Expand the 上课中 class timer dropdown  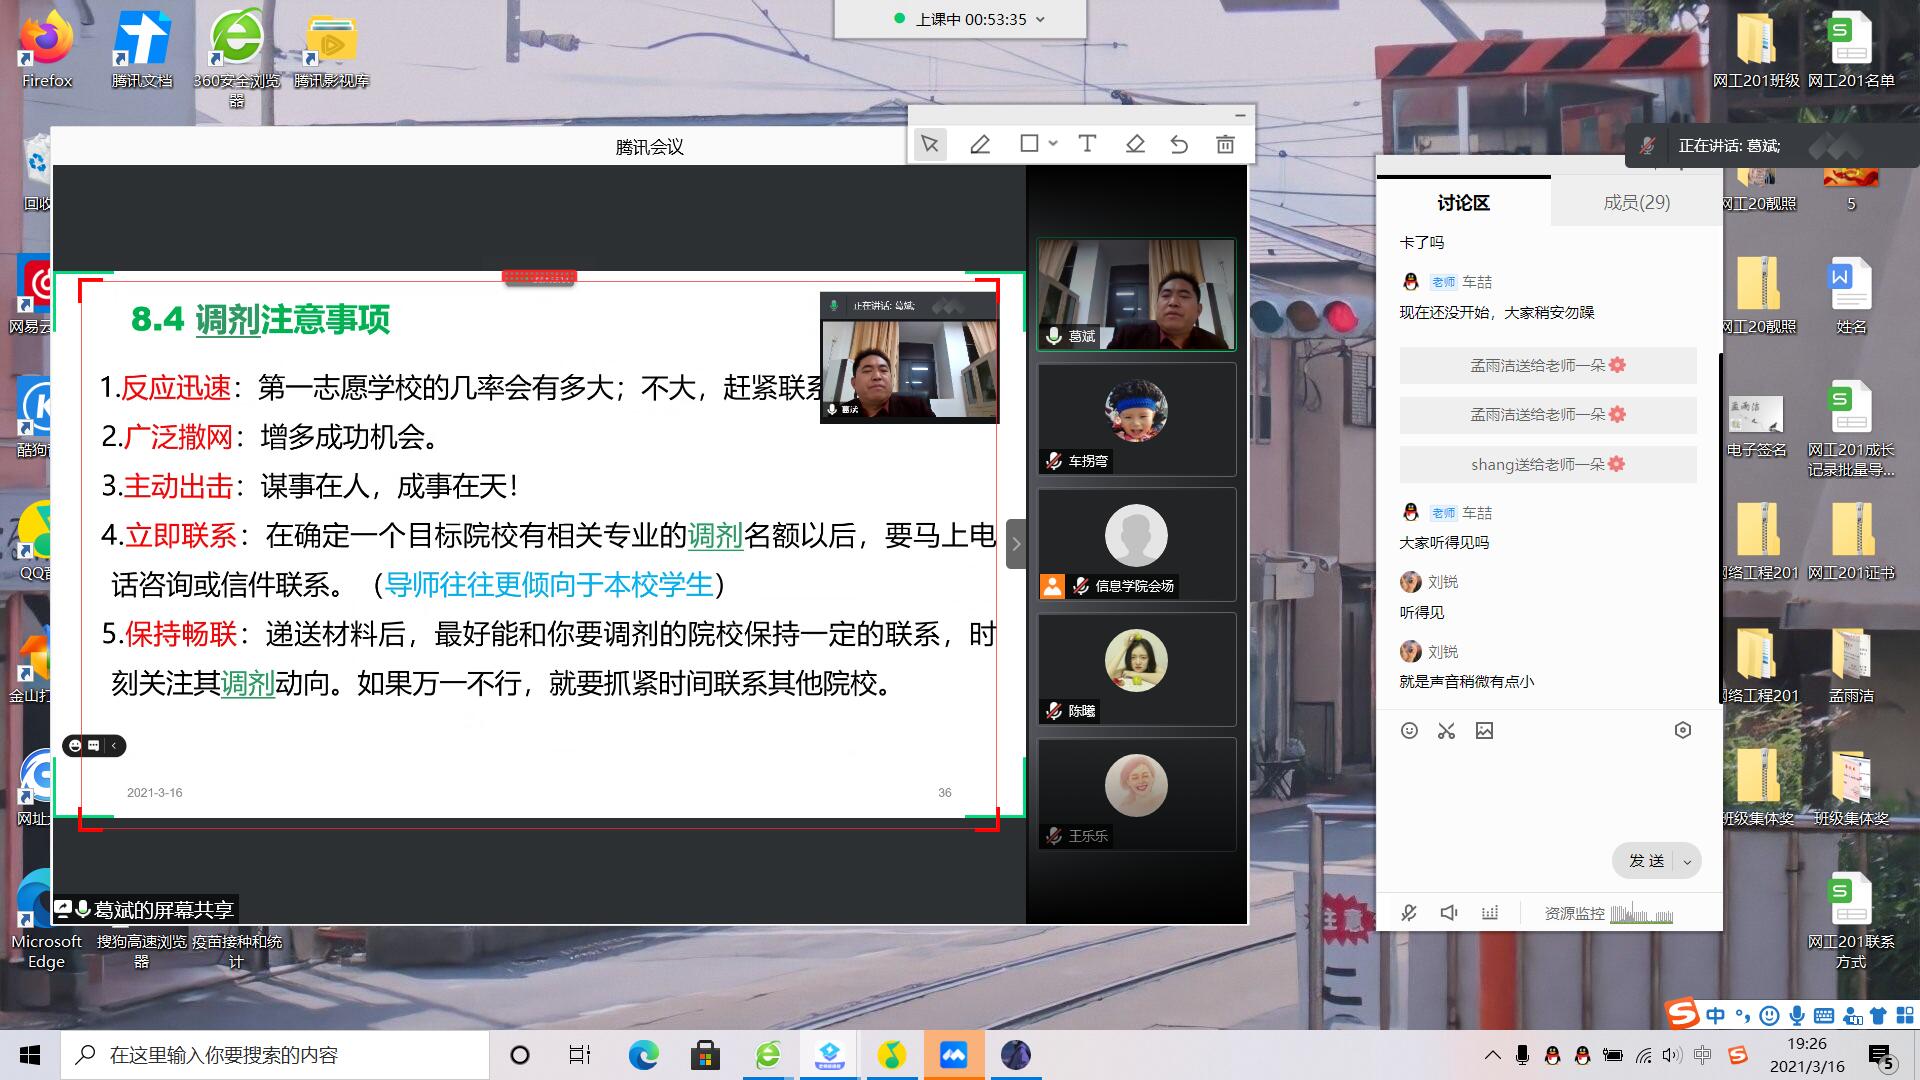pos(1040,19)
